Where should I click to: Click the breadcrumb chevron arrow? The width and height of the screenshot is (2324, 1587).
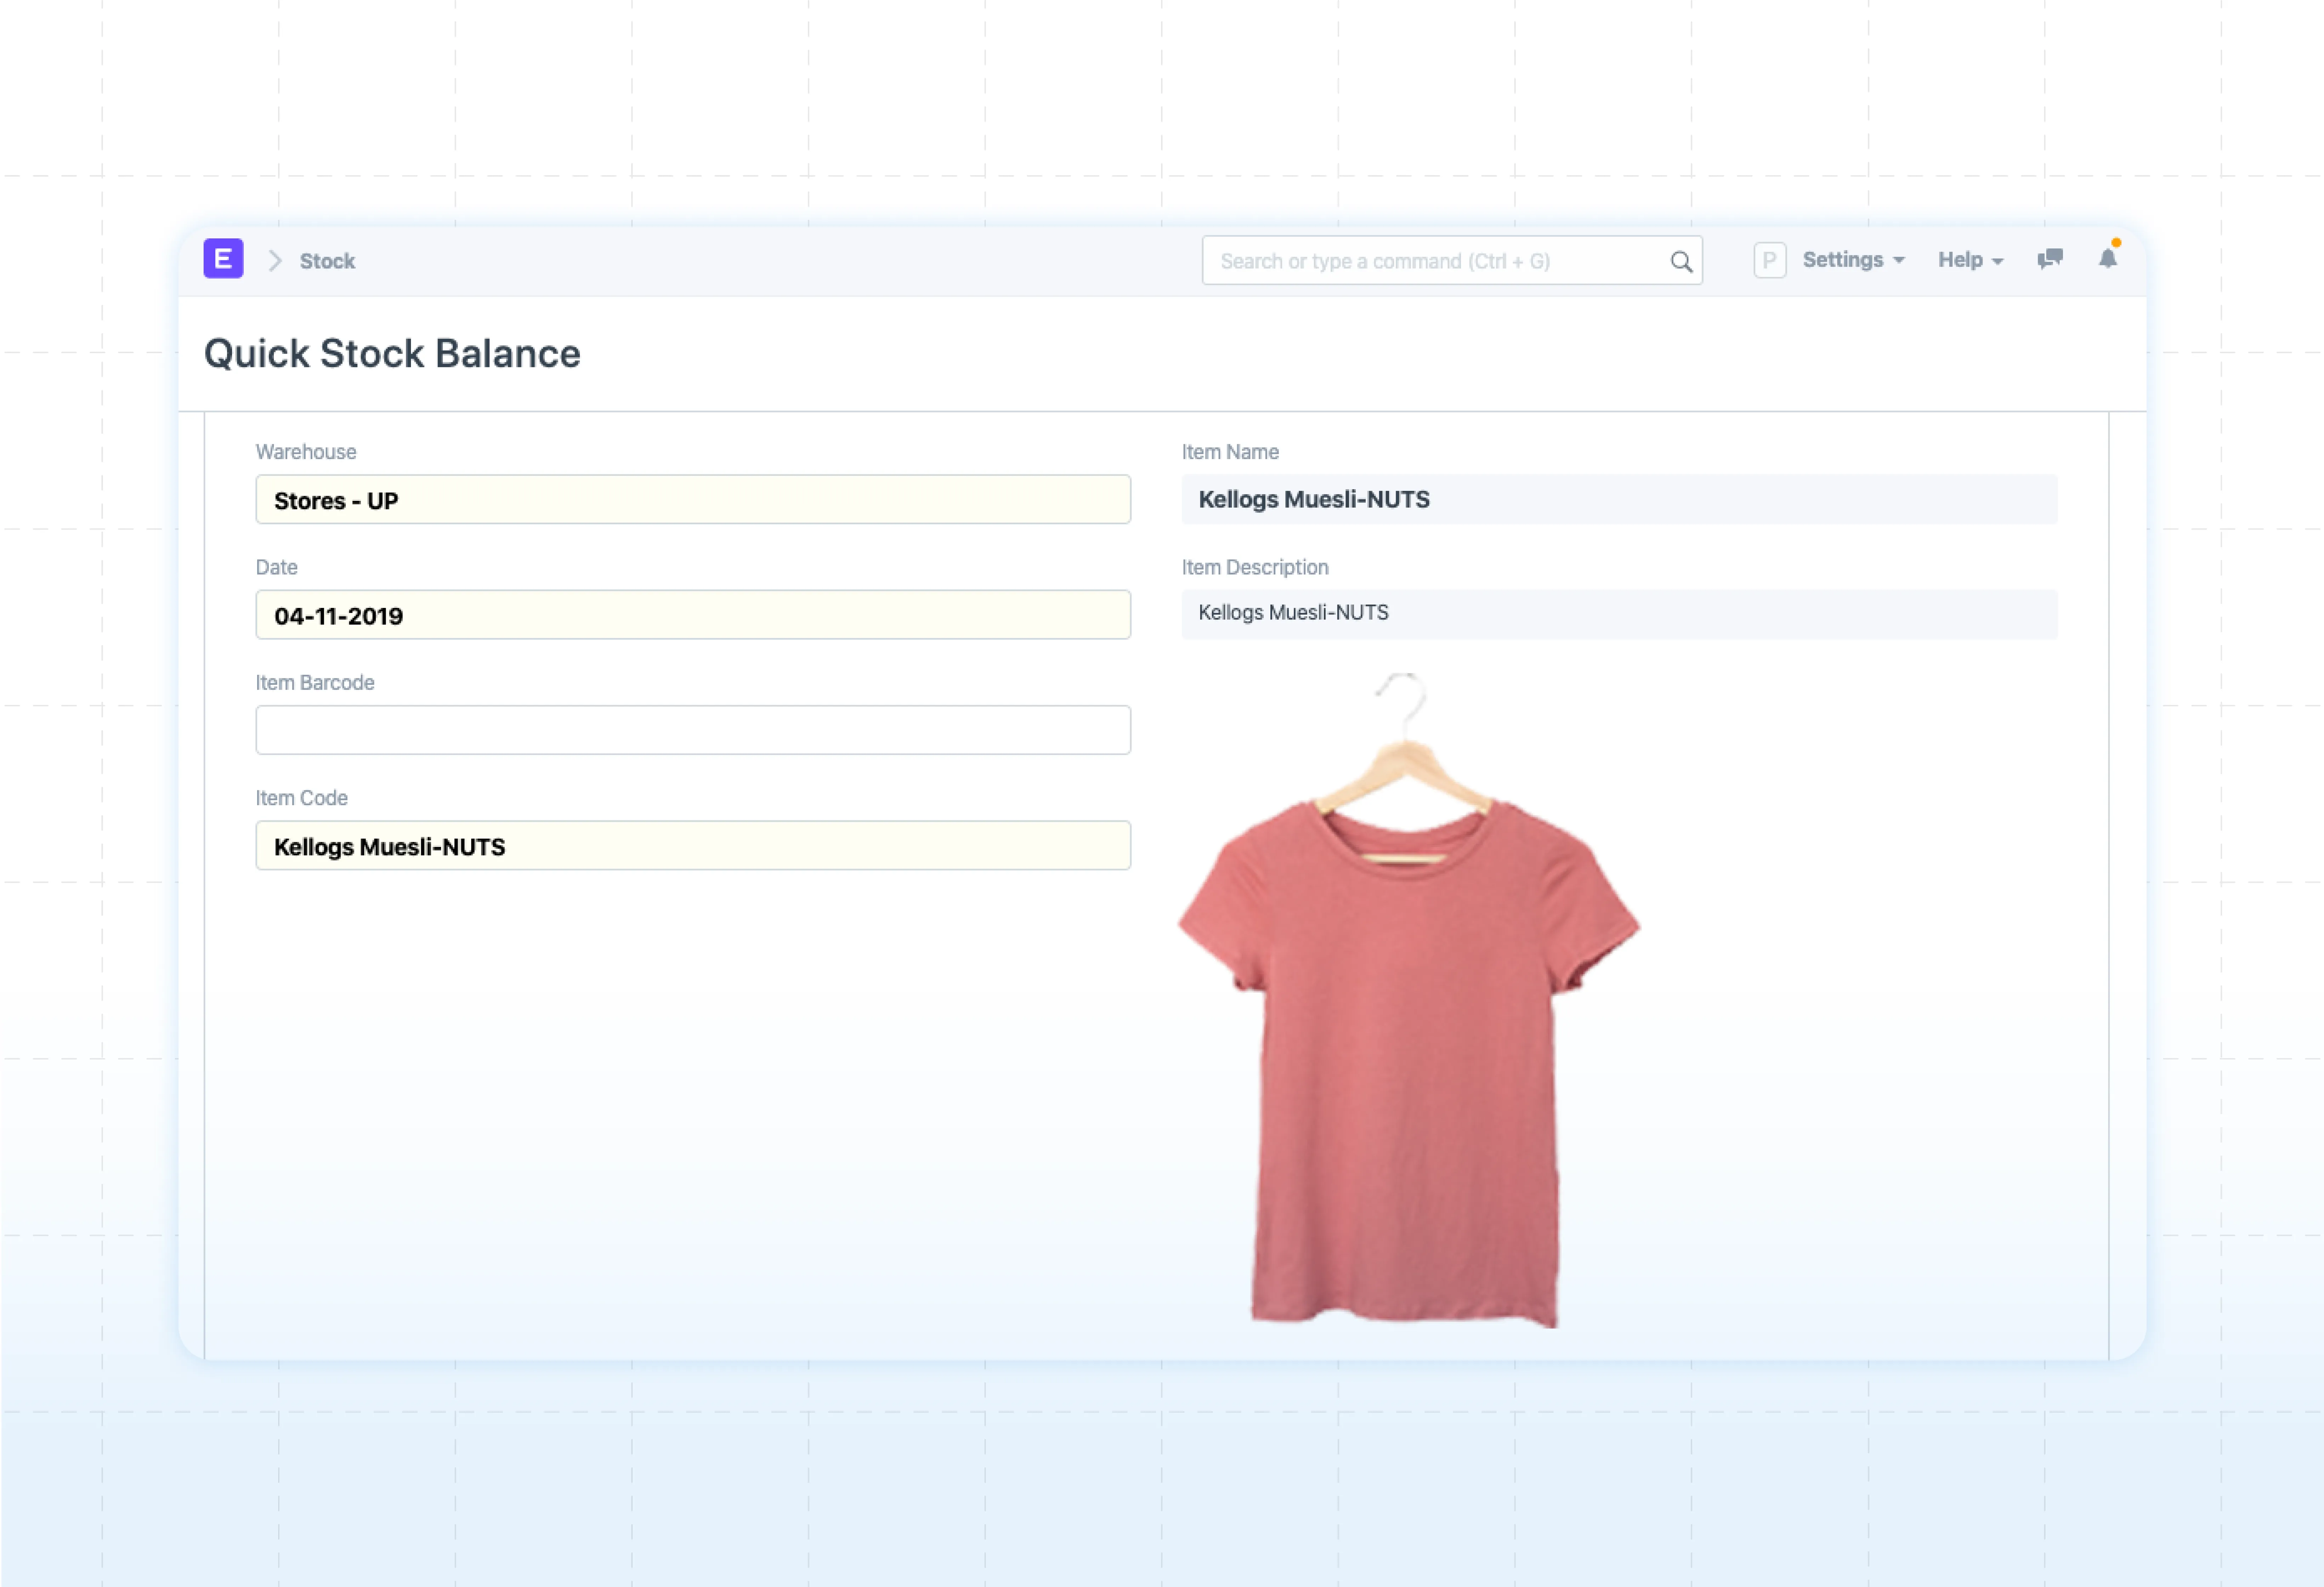click(x=275, y=261)
